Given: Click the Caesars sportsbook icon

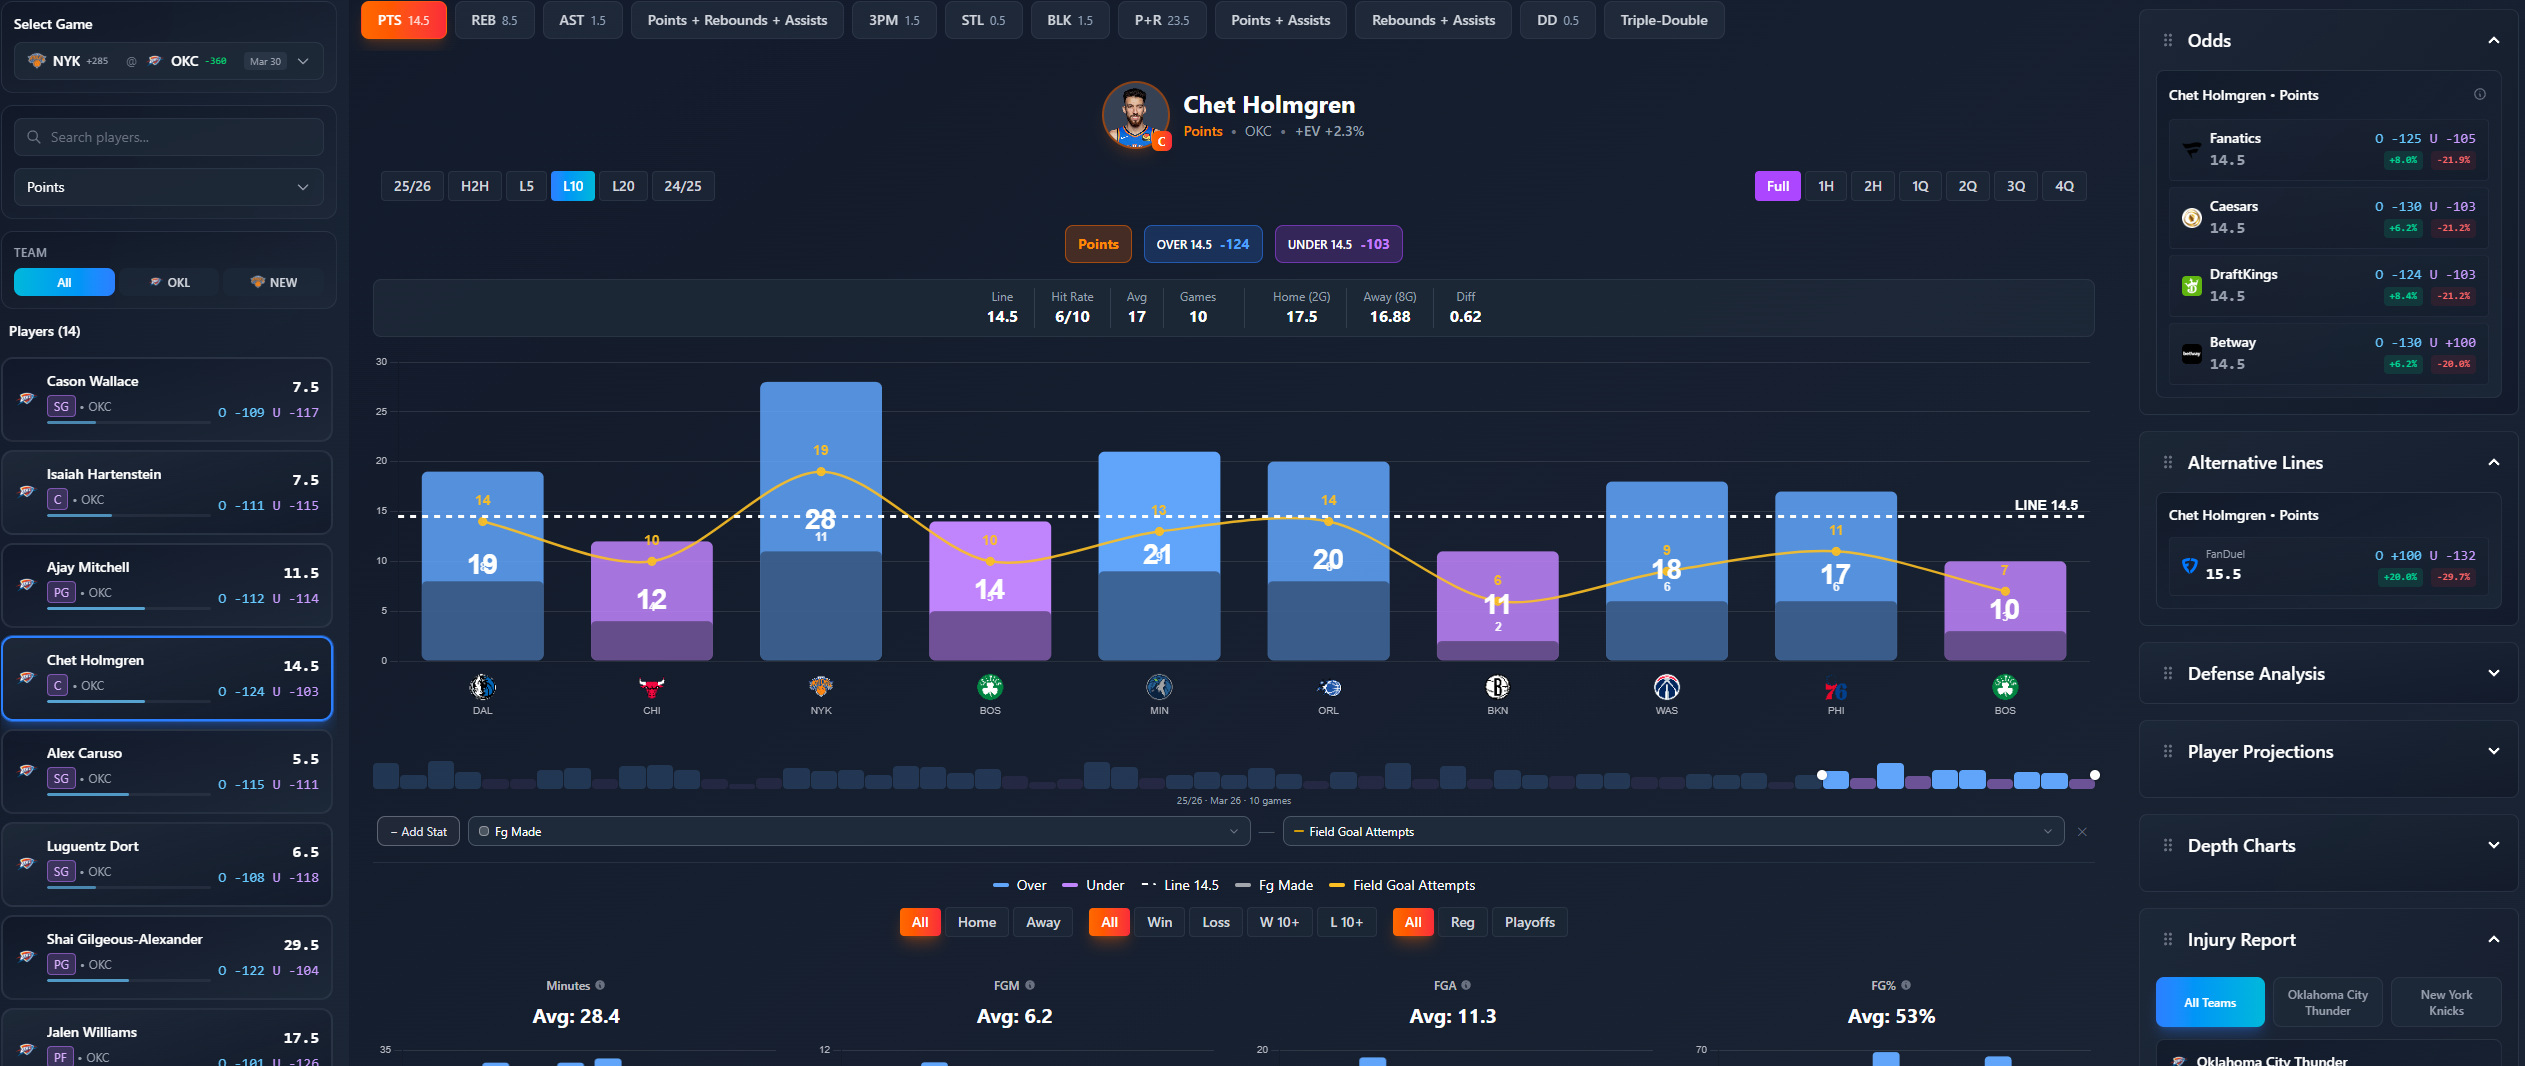Looking at the screenshot, I should click(x=2192, y=217).
